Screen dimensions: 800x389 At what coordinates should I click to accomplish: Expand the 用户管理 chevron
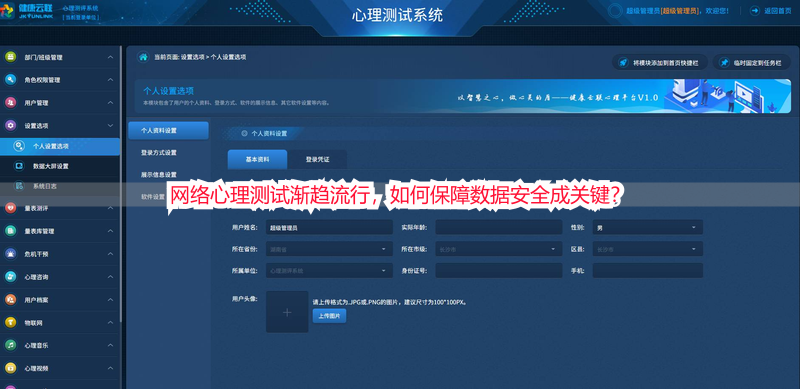pyautogui.click(x=110, y=103)
